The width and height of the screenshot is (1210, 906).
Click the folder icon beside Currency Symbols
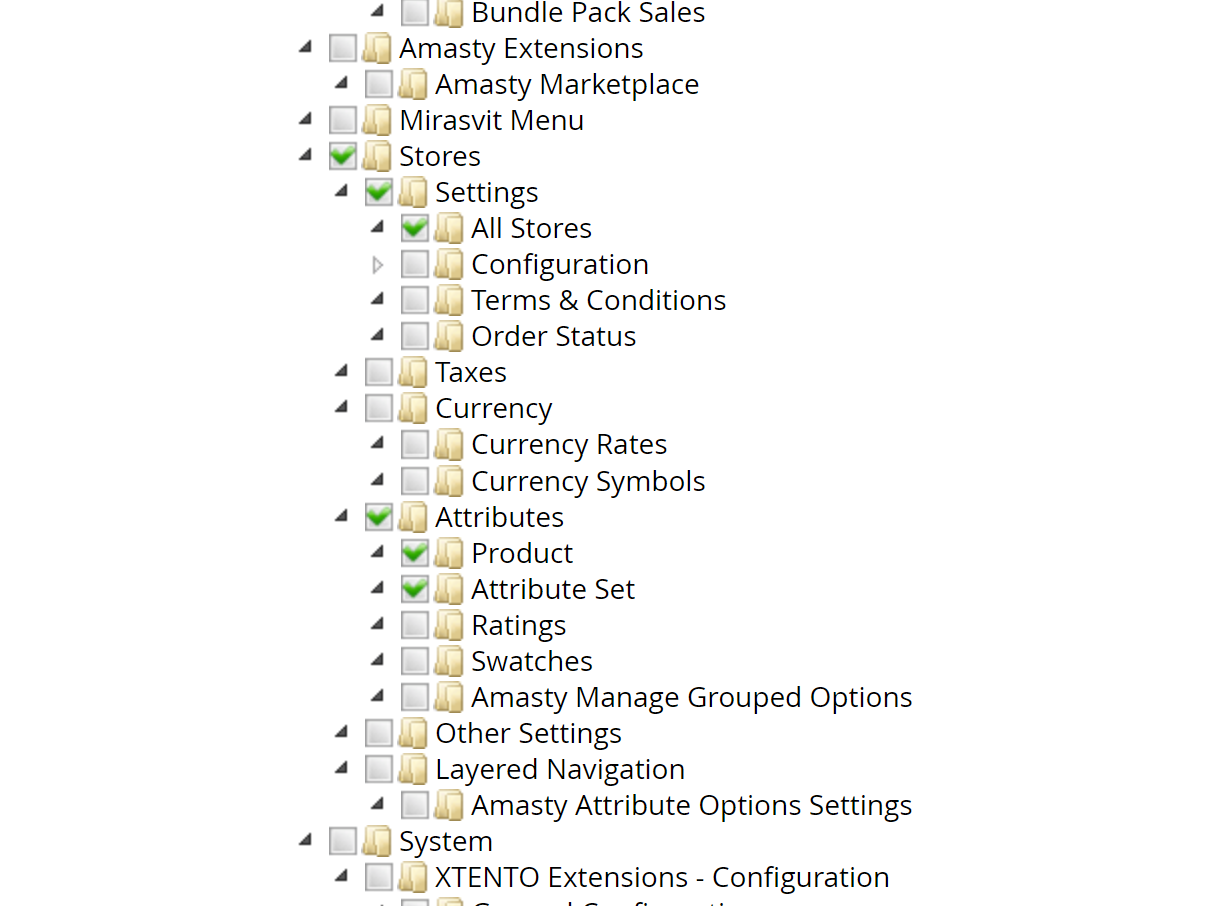click(x=449, y=481)
